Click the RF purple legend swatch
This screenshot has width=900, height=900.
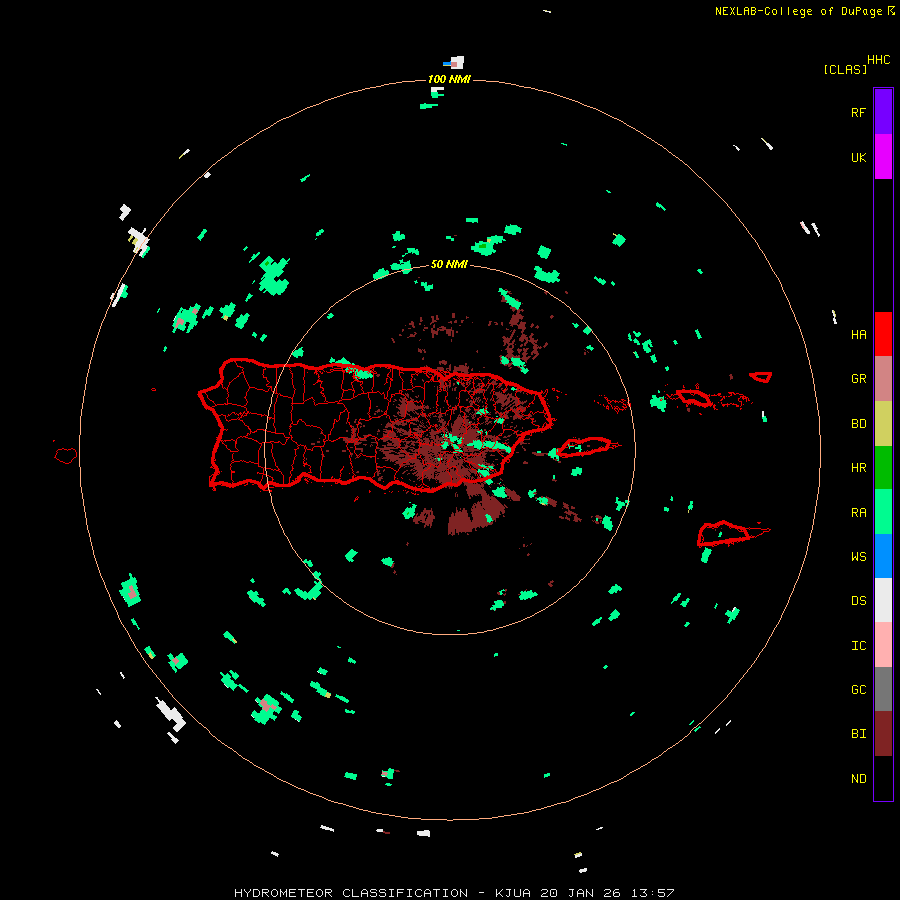(x=883, y=111)
